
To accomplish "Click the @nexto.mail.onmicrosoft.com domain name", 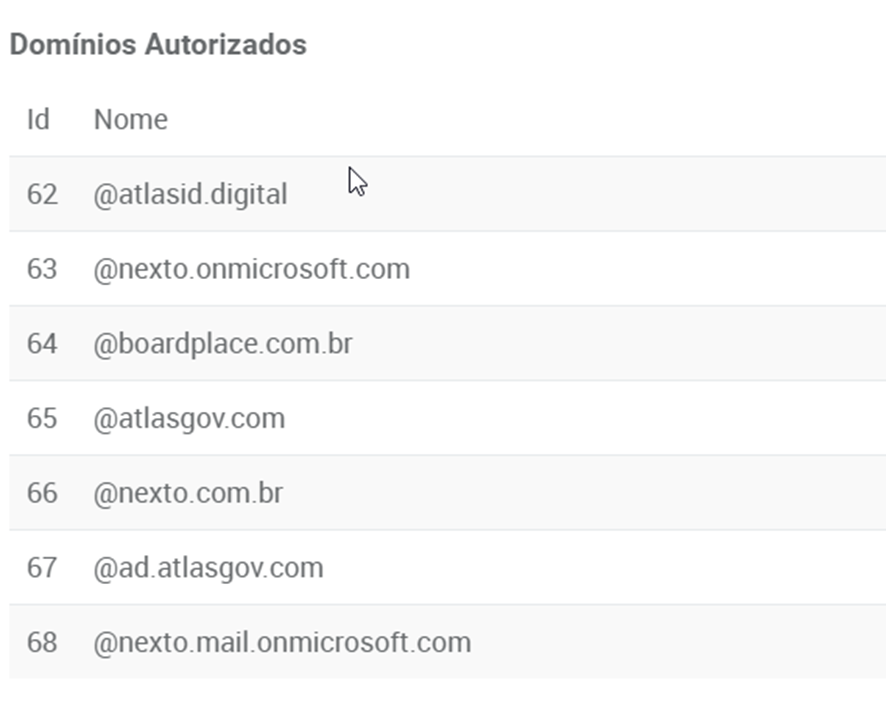I will click(x=282, y=642).
